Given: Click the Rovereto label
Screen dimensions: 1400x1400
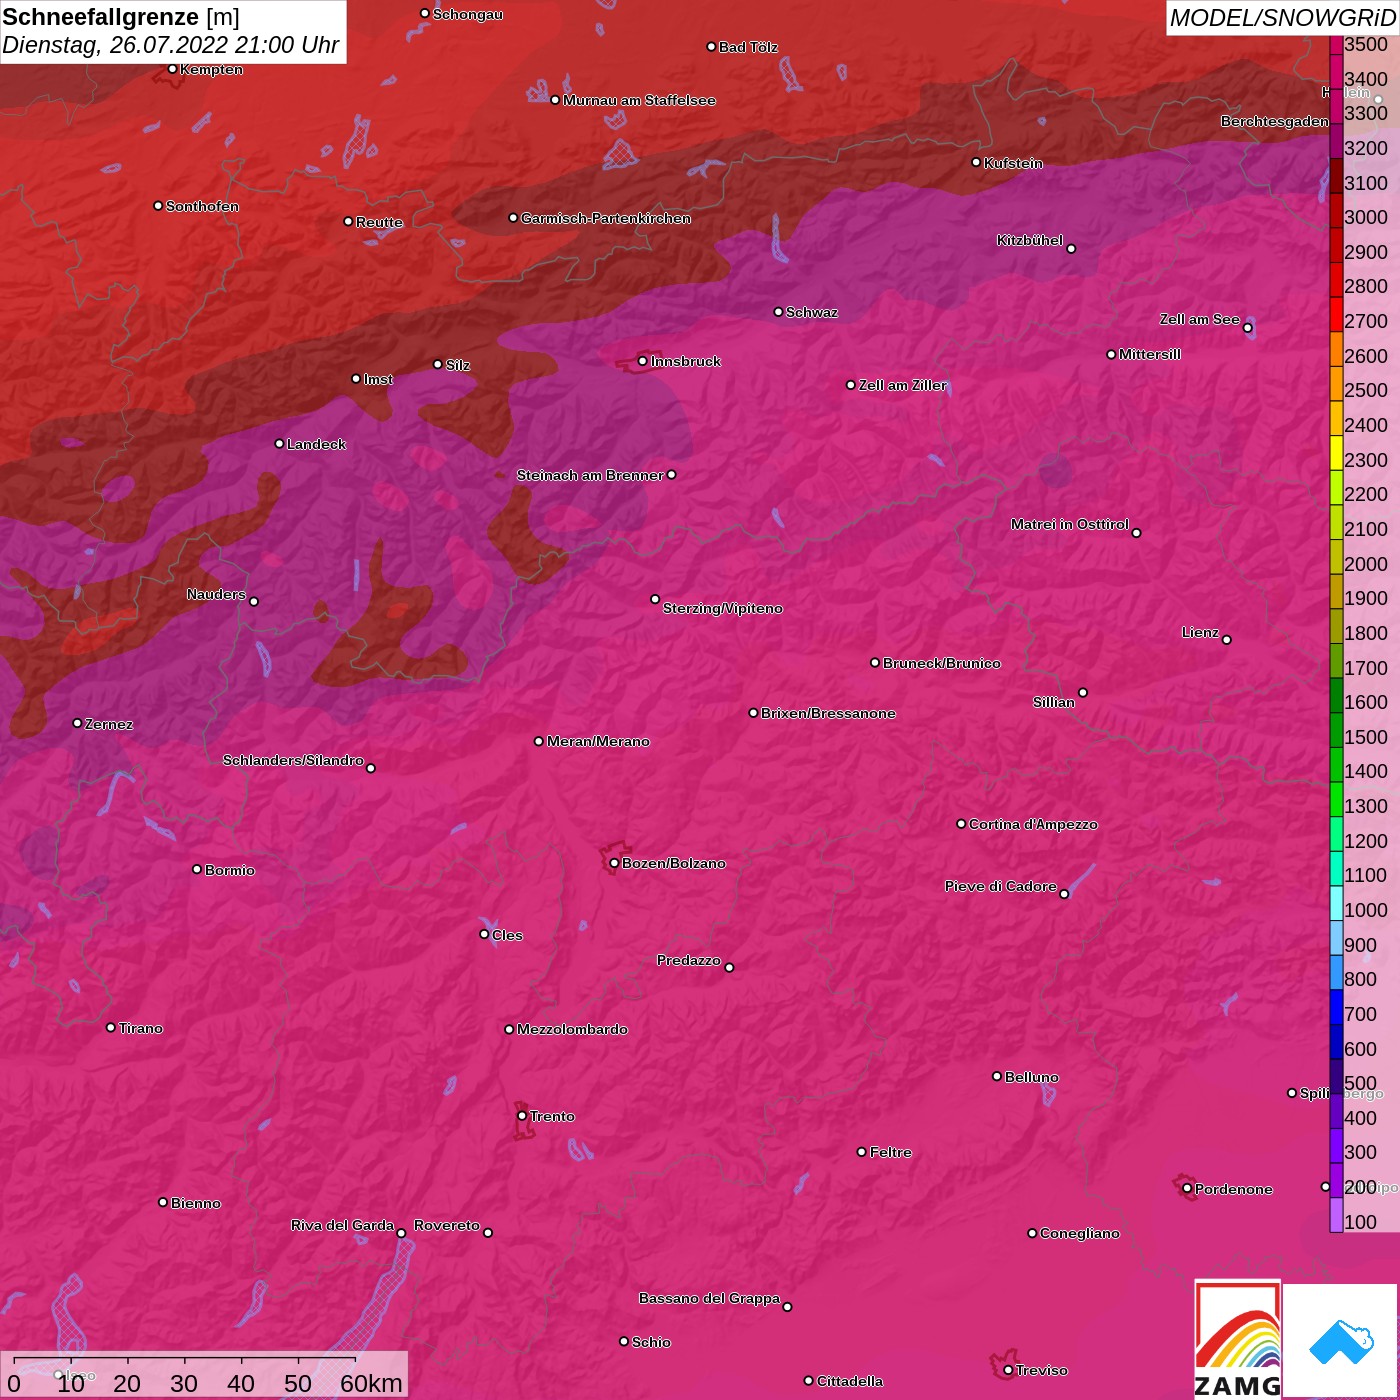Looking at the screenshot, I should (447, 1225).
